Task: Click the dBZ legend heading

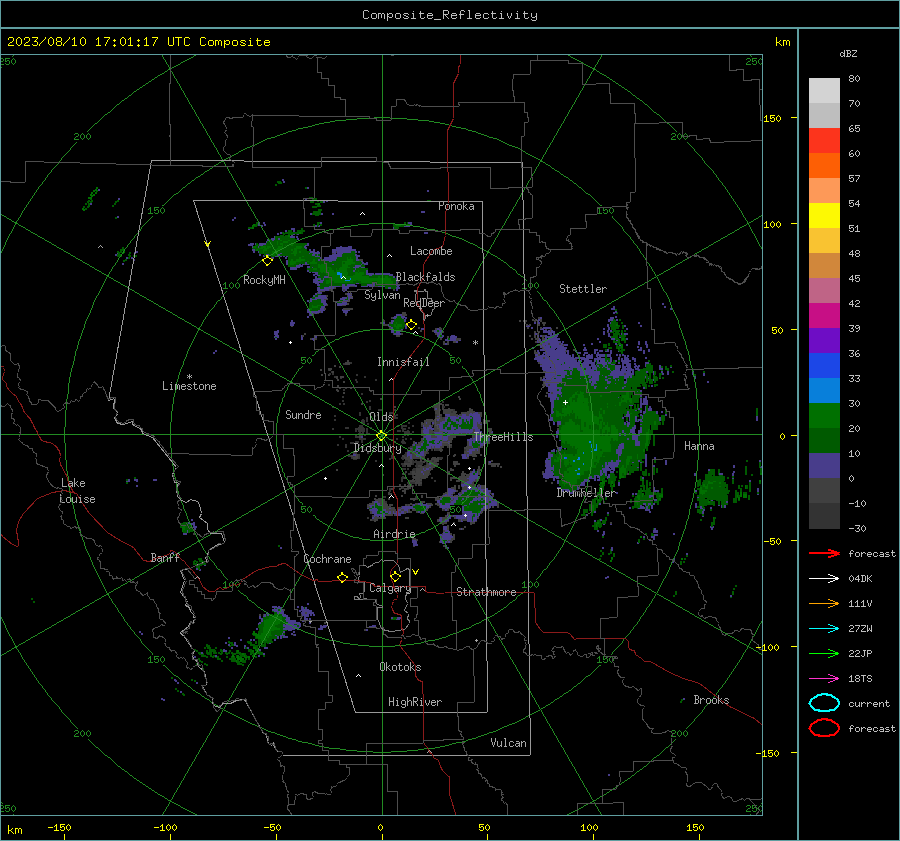Action: 848,53
